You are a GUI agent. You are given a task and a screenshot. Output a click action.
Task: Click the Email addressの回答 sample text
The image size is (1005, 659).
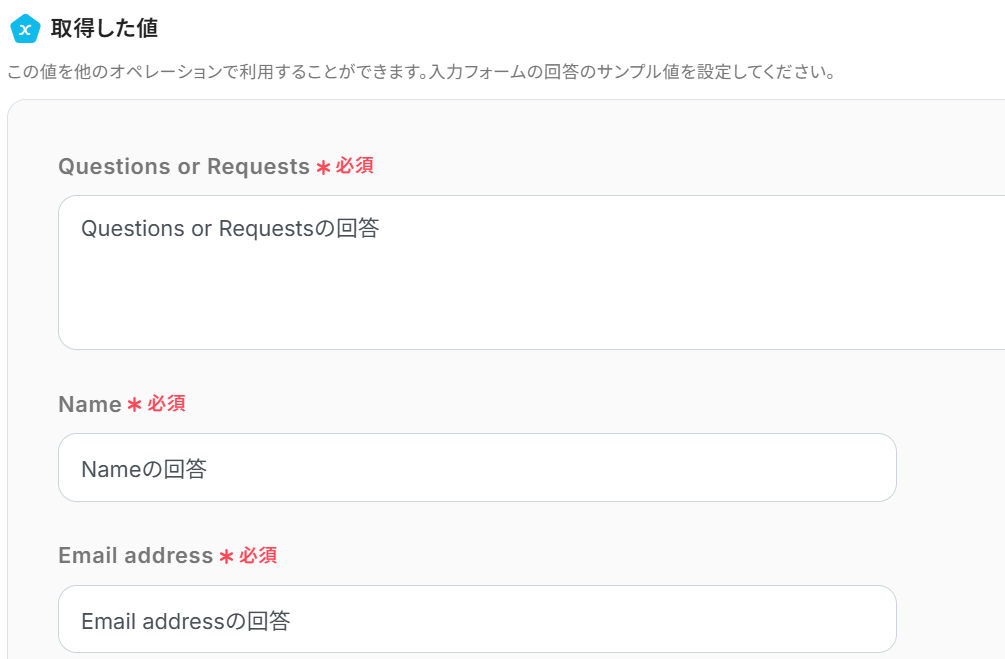coord(186,621)
